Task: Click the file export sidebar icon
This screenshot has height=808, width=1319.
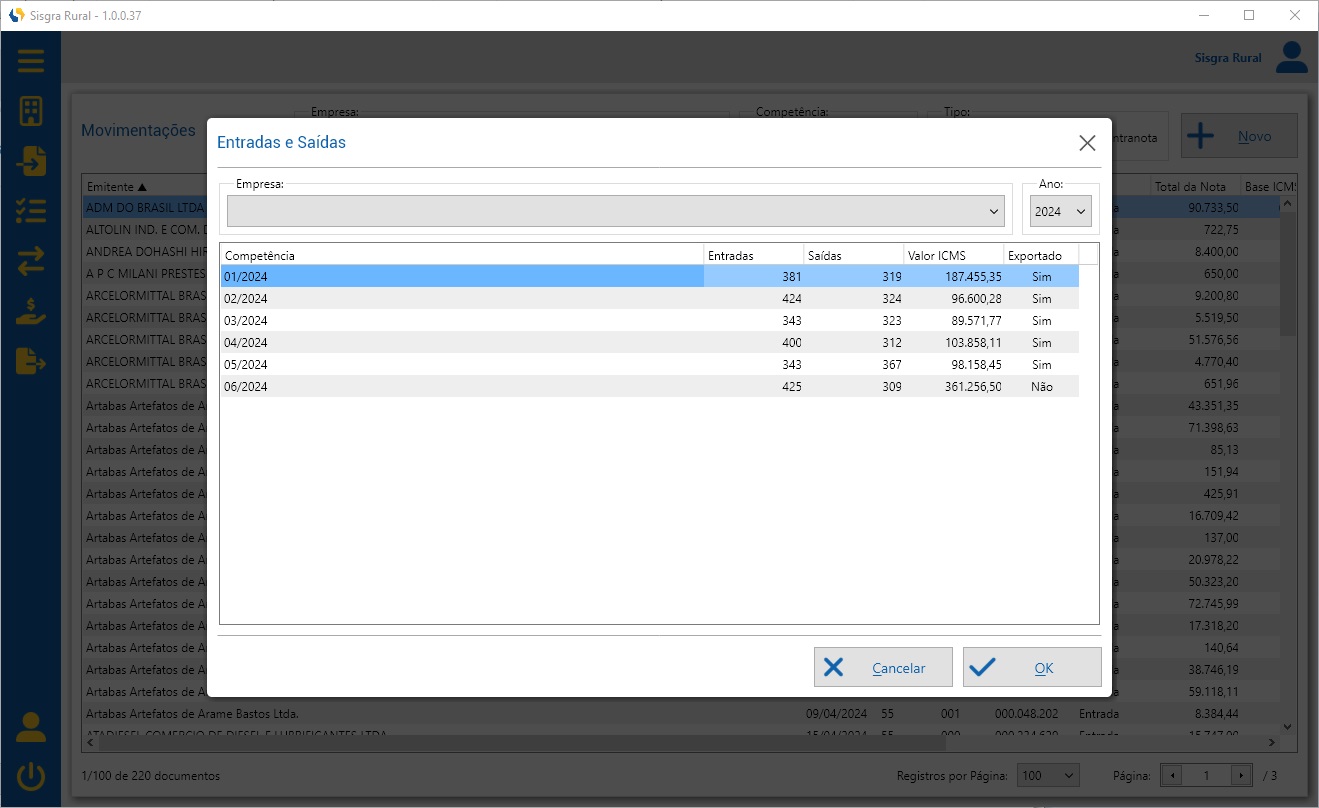Action: tap(31, 361)
